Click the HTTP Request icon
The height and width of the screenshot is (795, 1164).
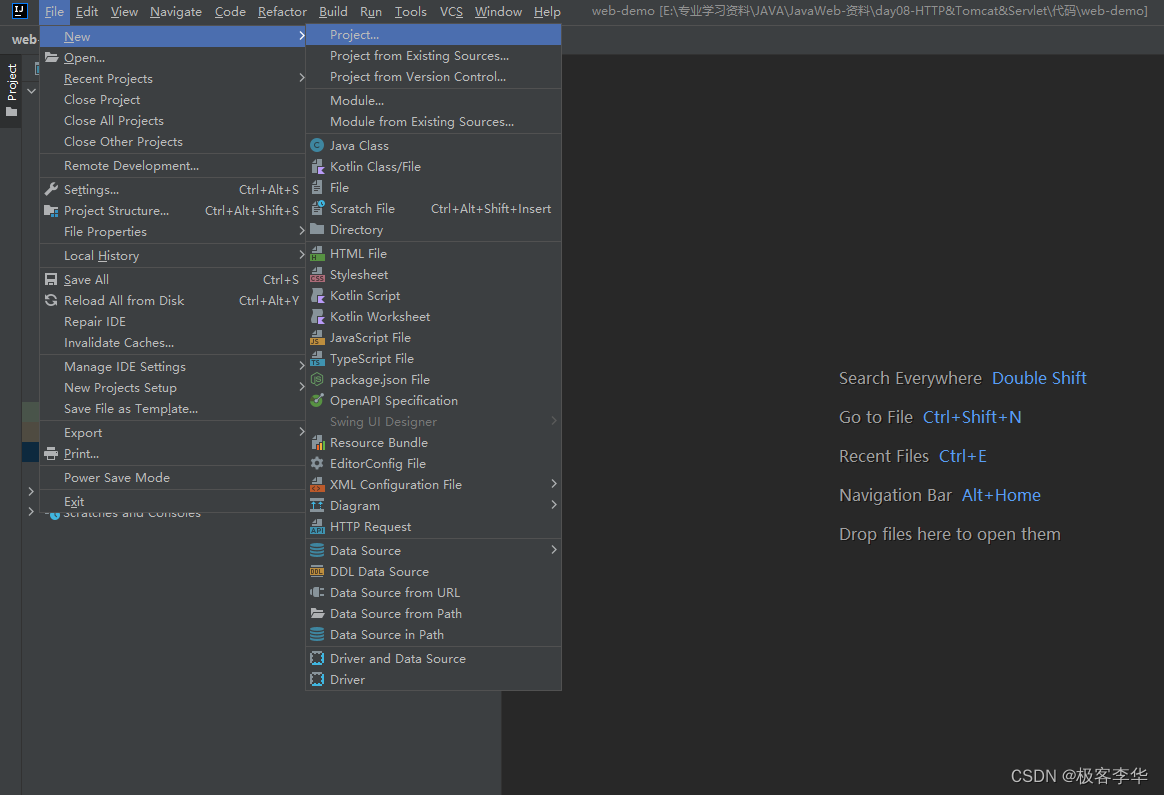tap(317, 527)
